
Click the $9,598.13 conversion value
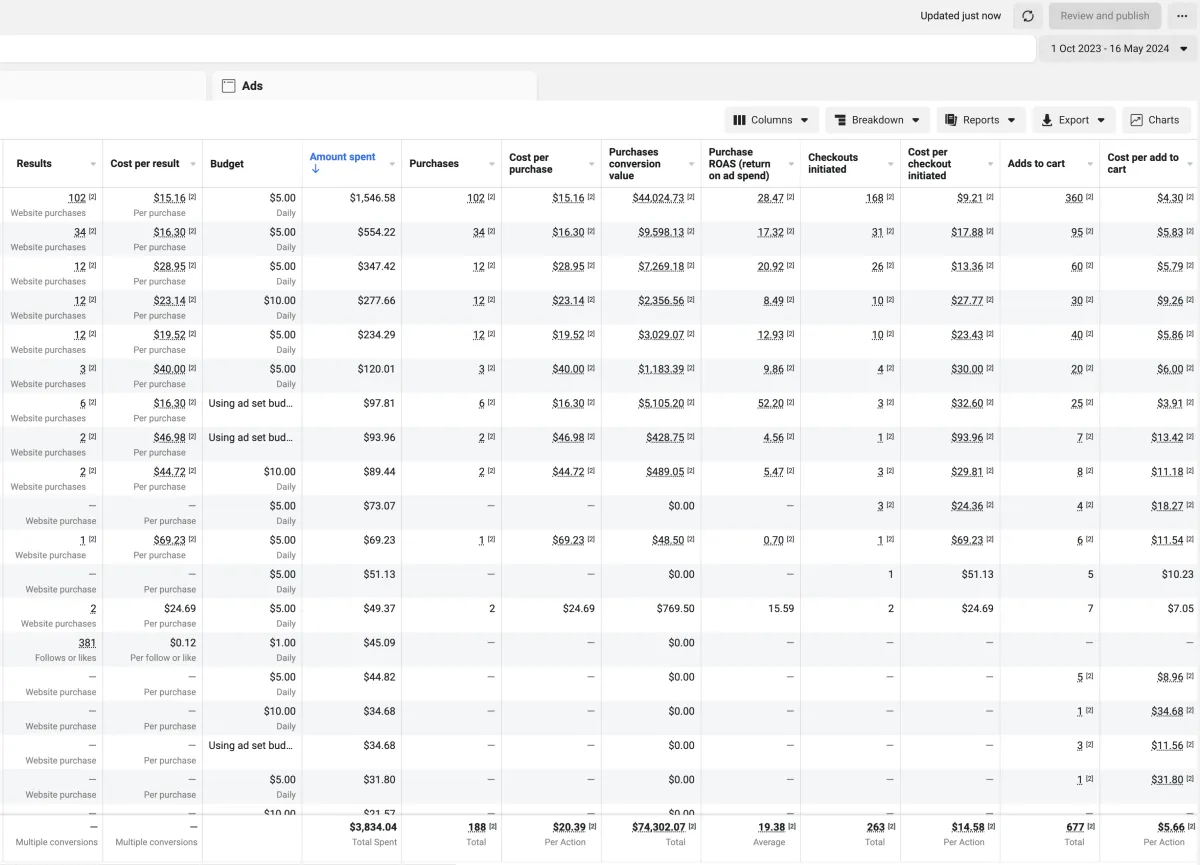(661, 232)
